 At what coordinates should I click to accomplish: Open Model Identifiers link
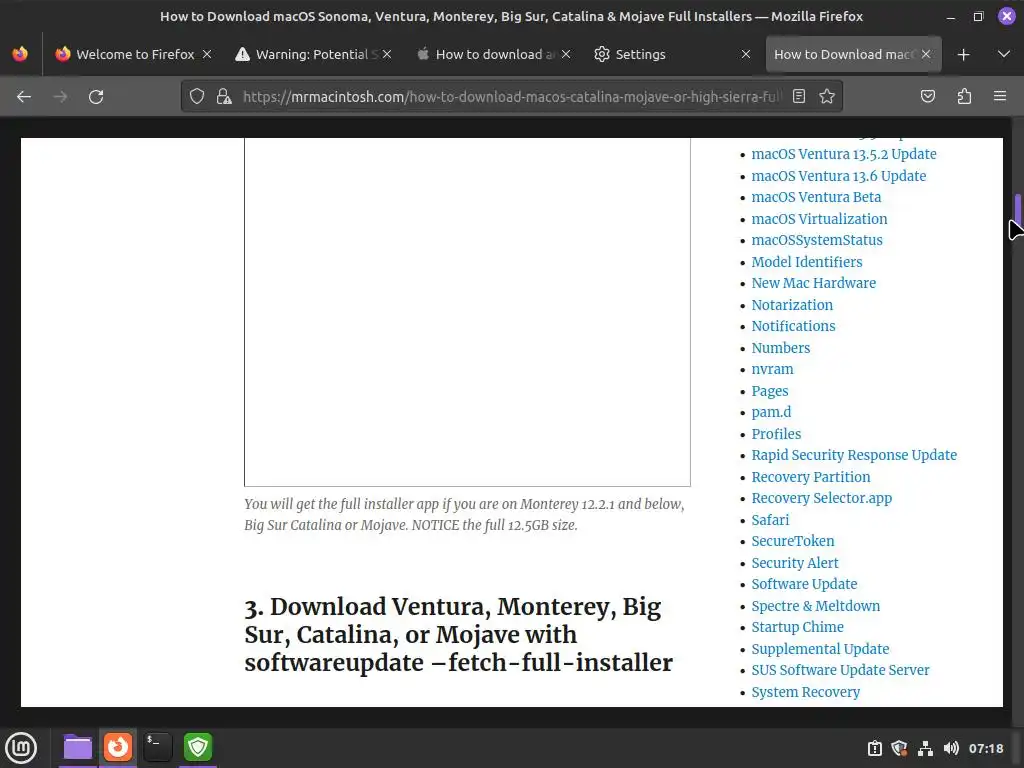(x=807, y=262)
